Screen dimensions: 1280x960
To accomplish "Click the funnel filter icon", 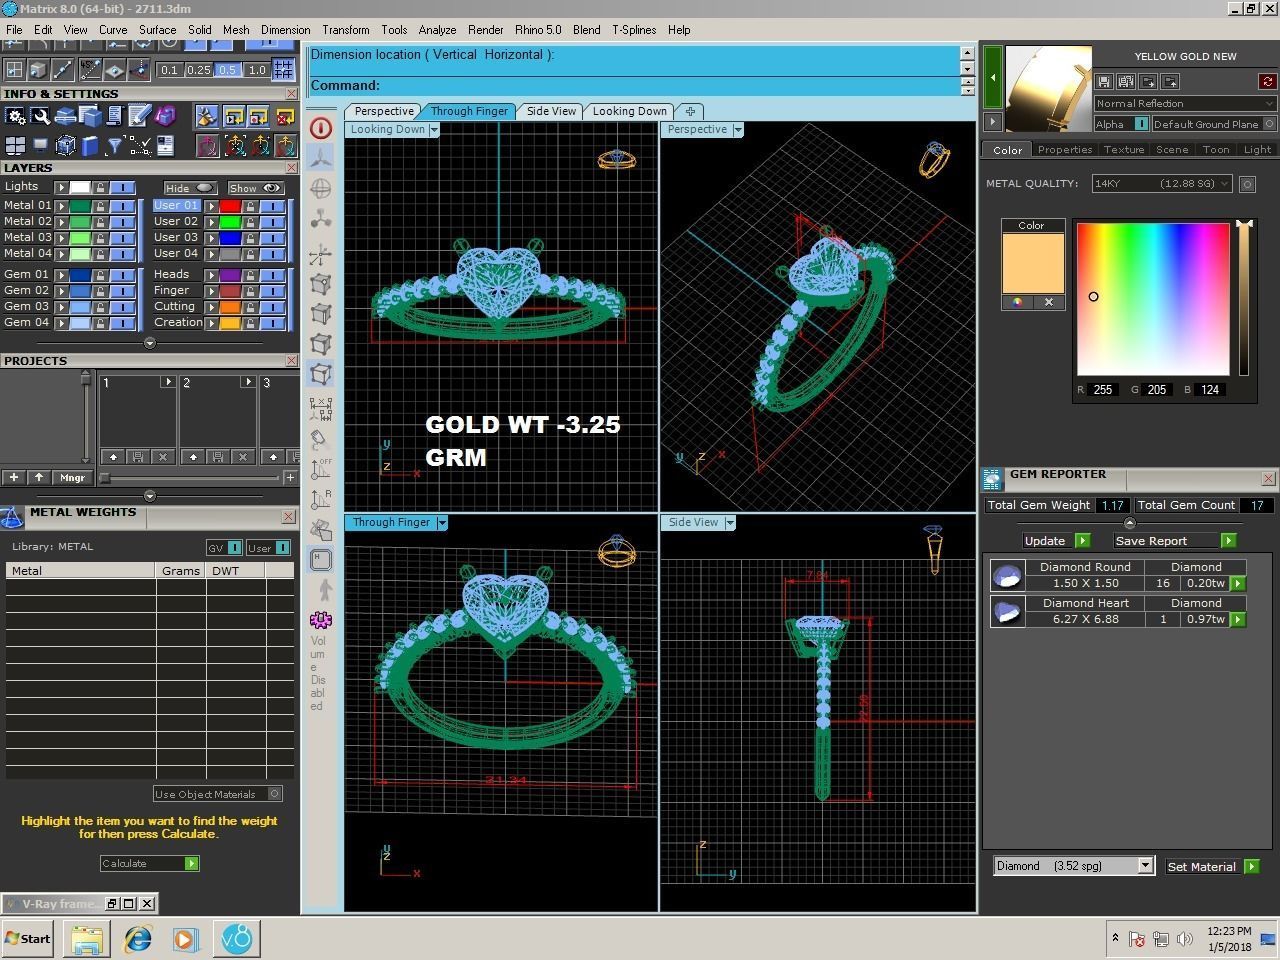I will (x=115, y=146).
